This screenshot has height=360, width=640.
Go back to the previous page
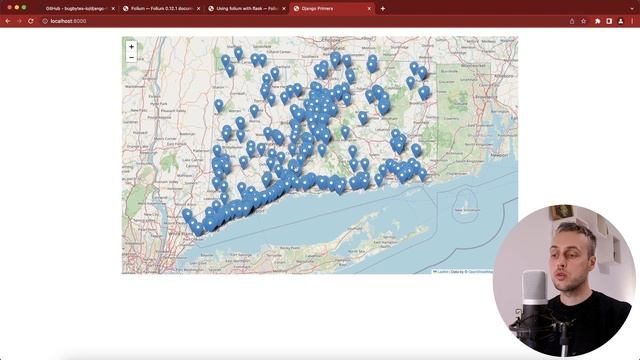(8, 21)
